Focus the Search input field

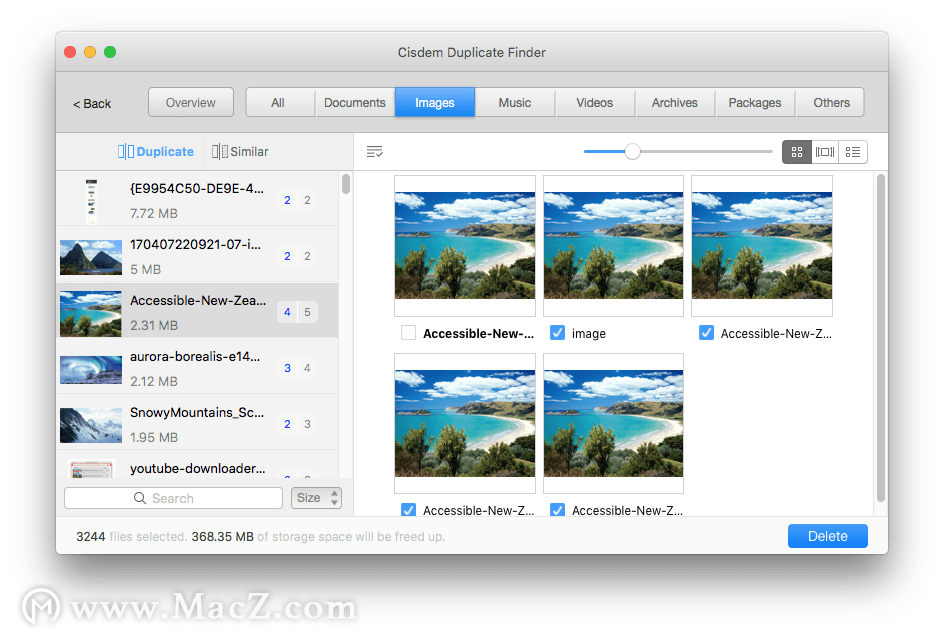(173, 498)
